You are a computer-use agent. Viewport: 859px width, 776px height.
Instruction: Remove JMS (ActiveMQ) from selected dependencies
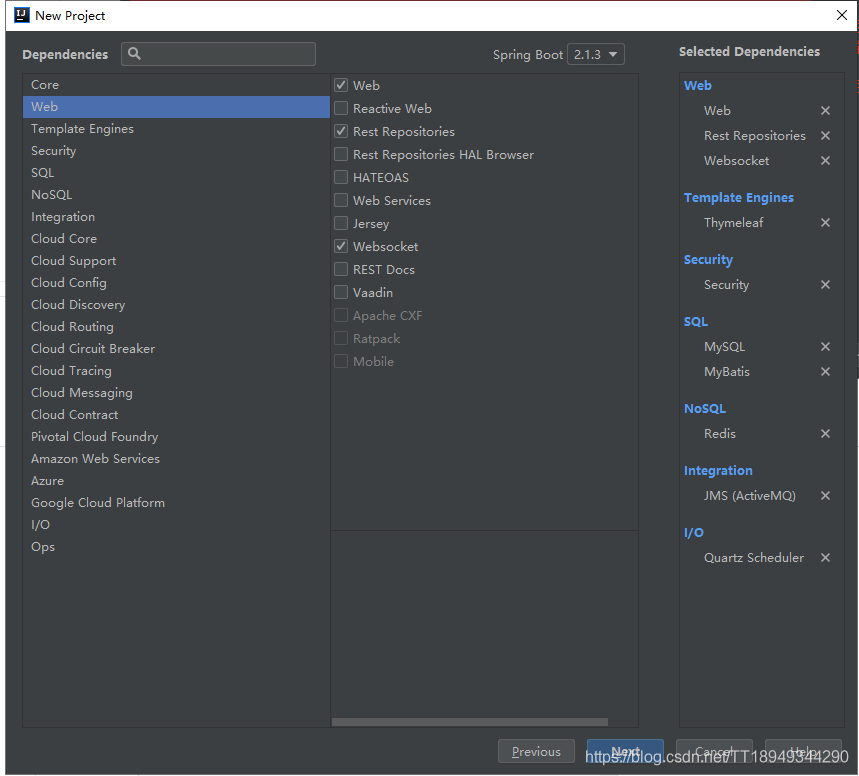coord(825,495)
